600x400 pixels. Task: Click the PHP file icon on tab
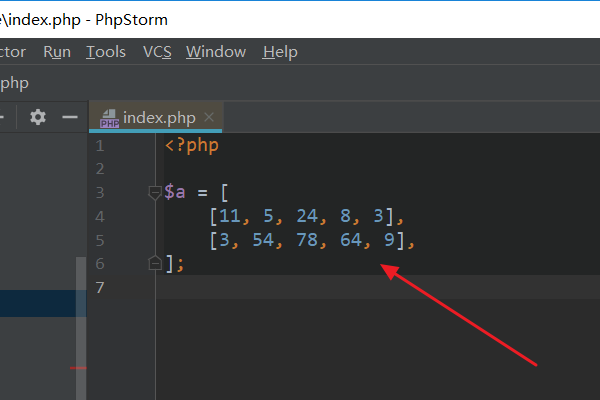pos(109,118)
